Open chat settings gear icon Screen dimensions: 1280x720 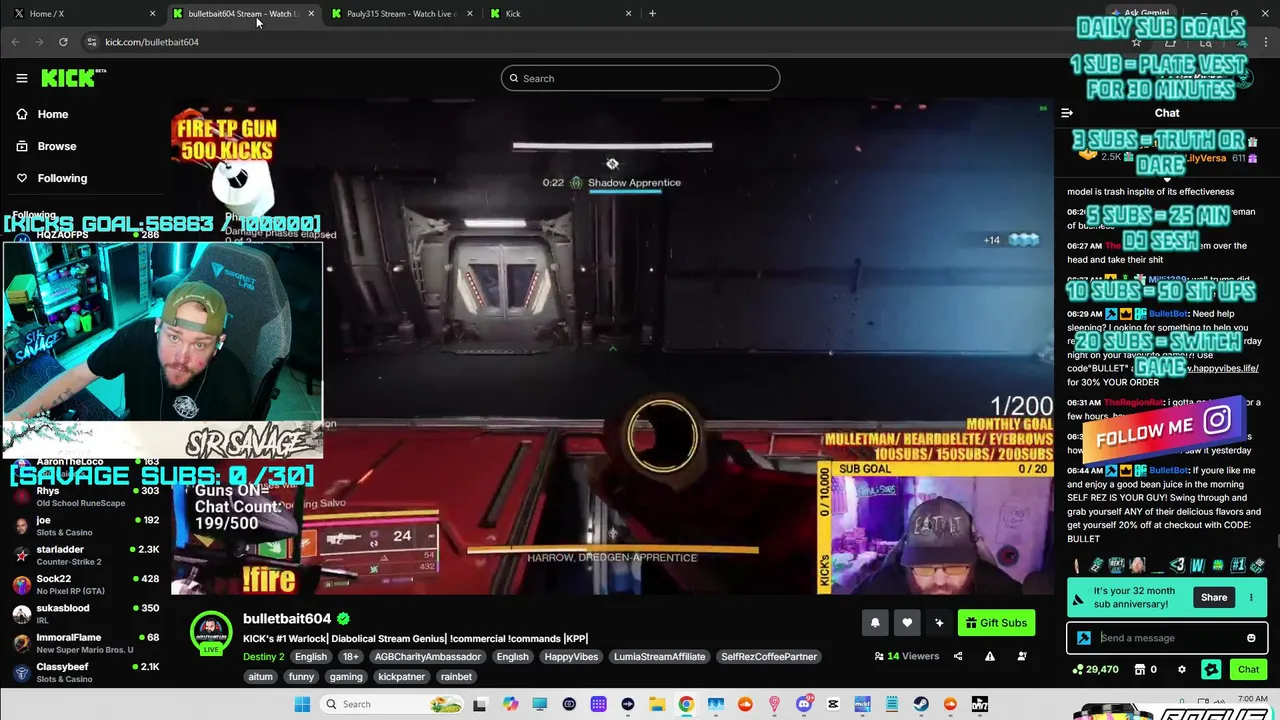(1181, 670)
